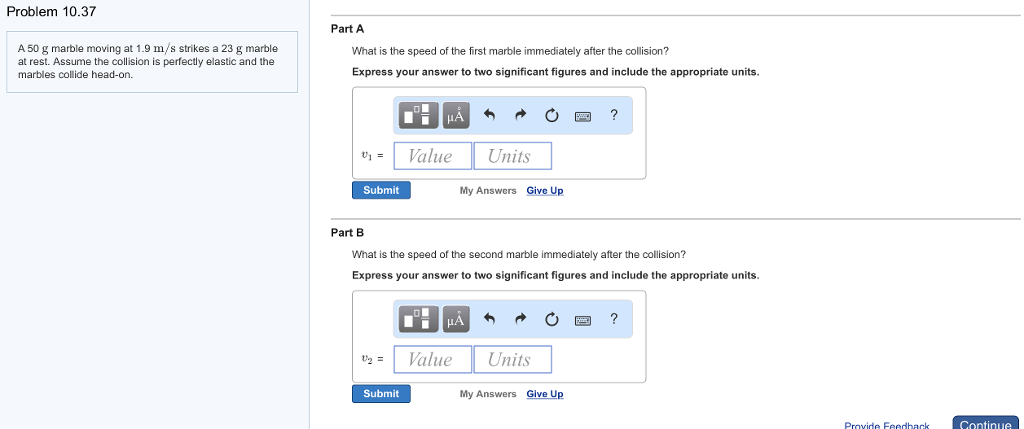Click the Units field for v1

click(510, 156)
